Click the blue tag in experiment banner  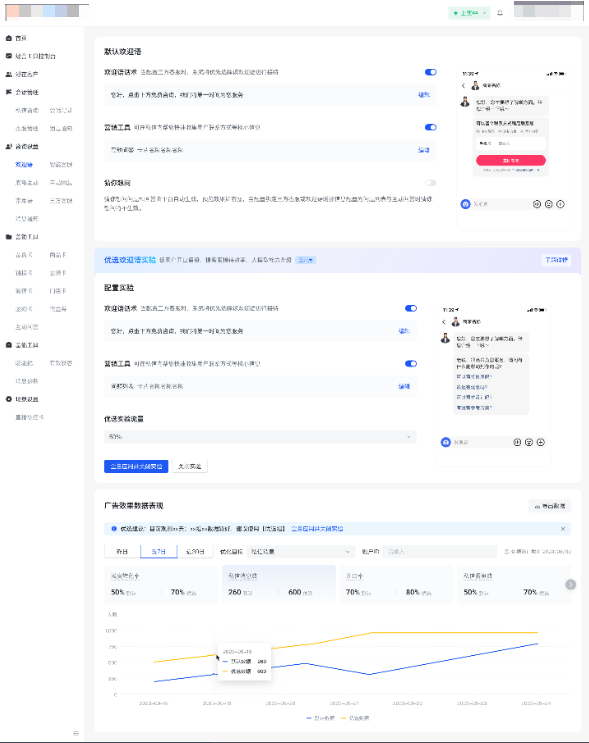pos(306,260)
